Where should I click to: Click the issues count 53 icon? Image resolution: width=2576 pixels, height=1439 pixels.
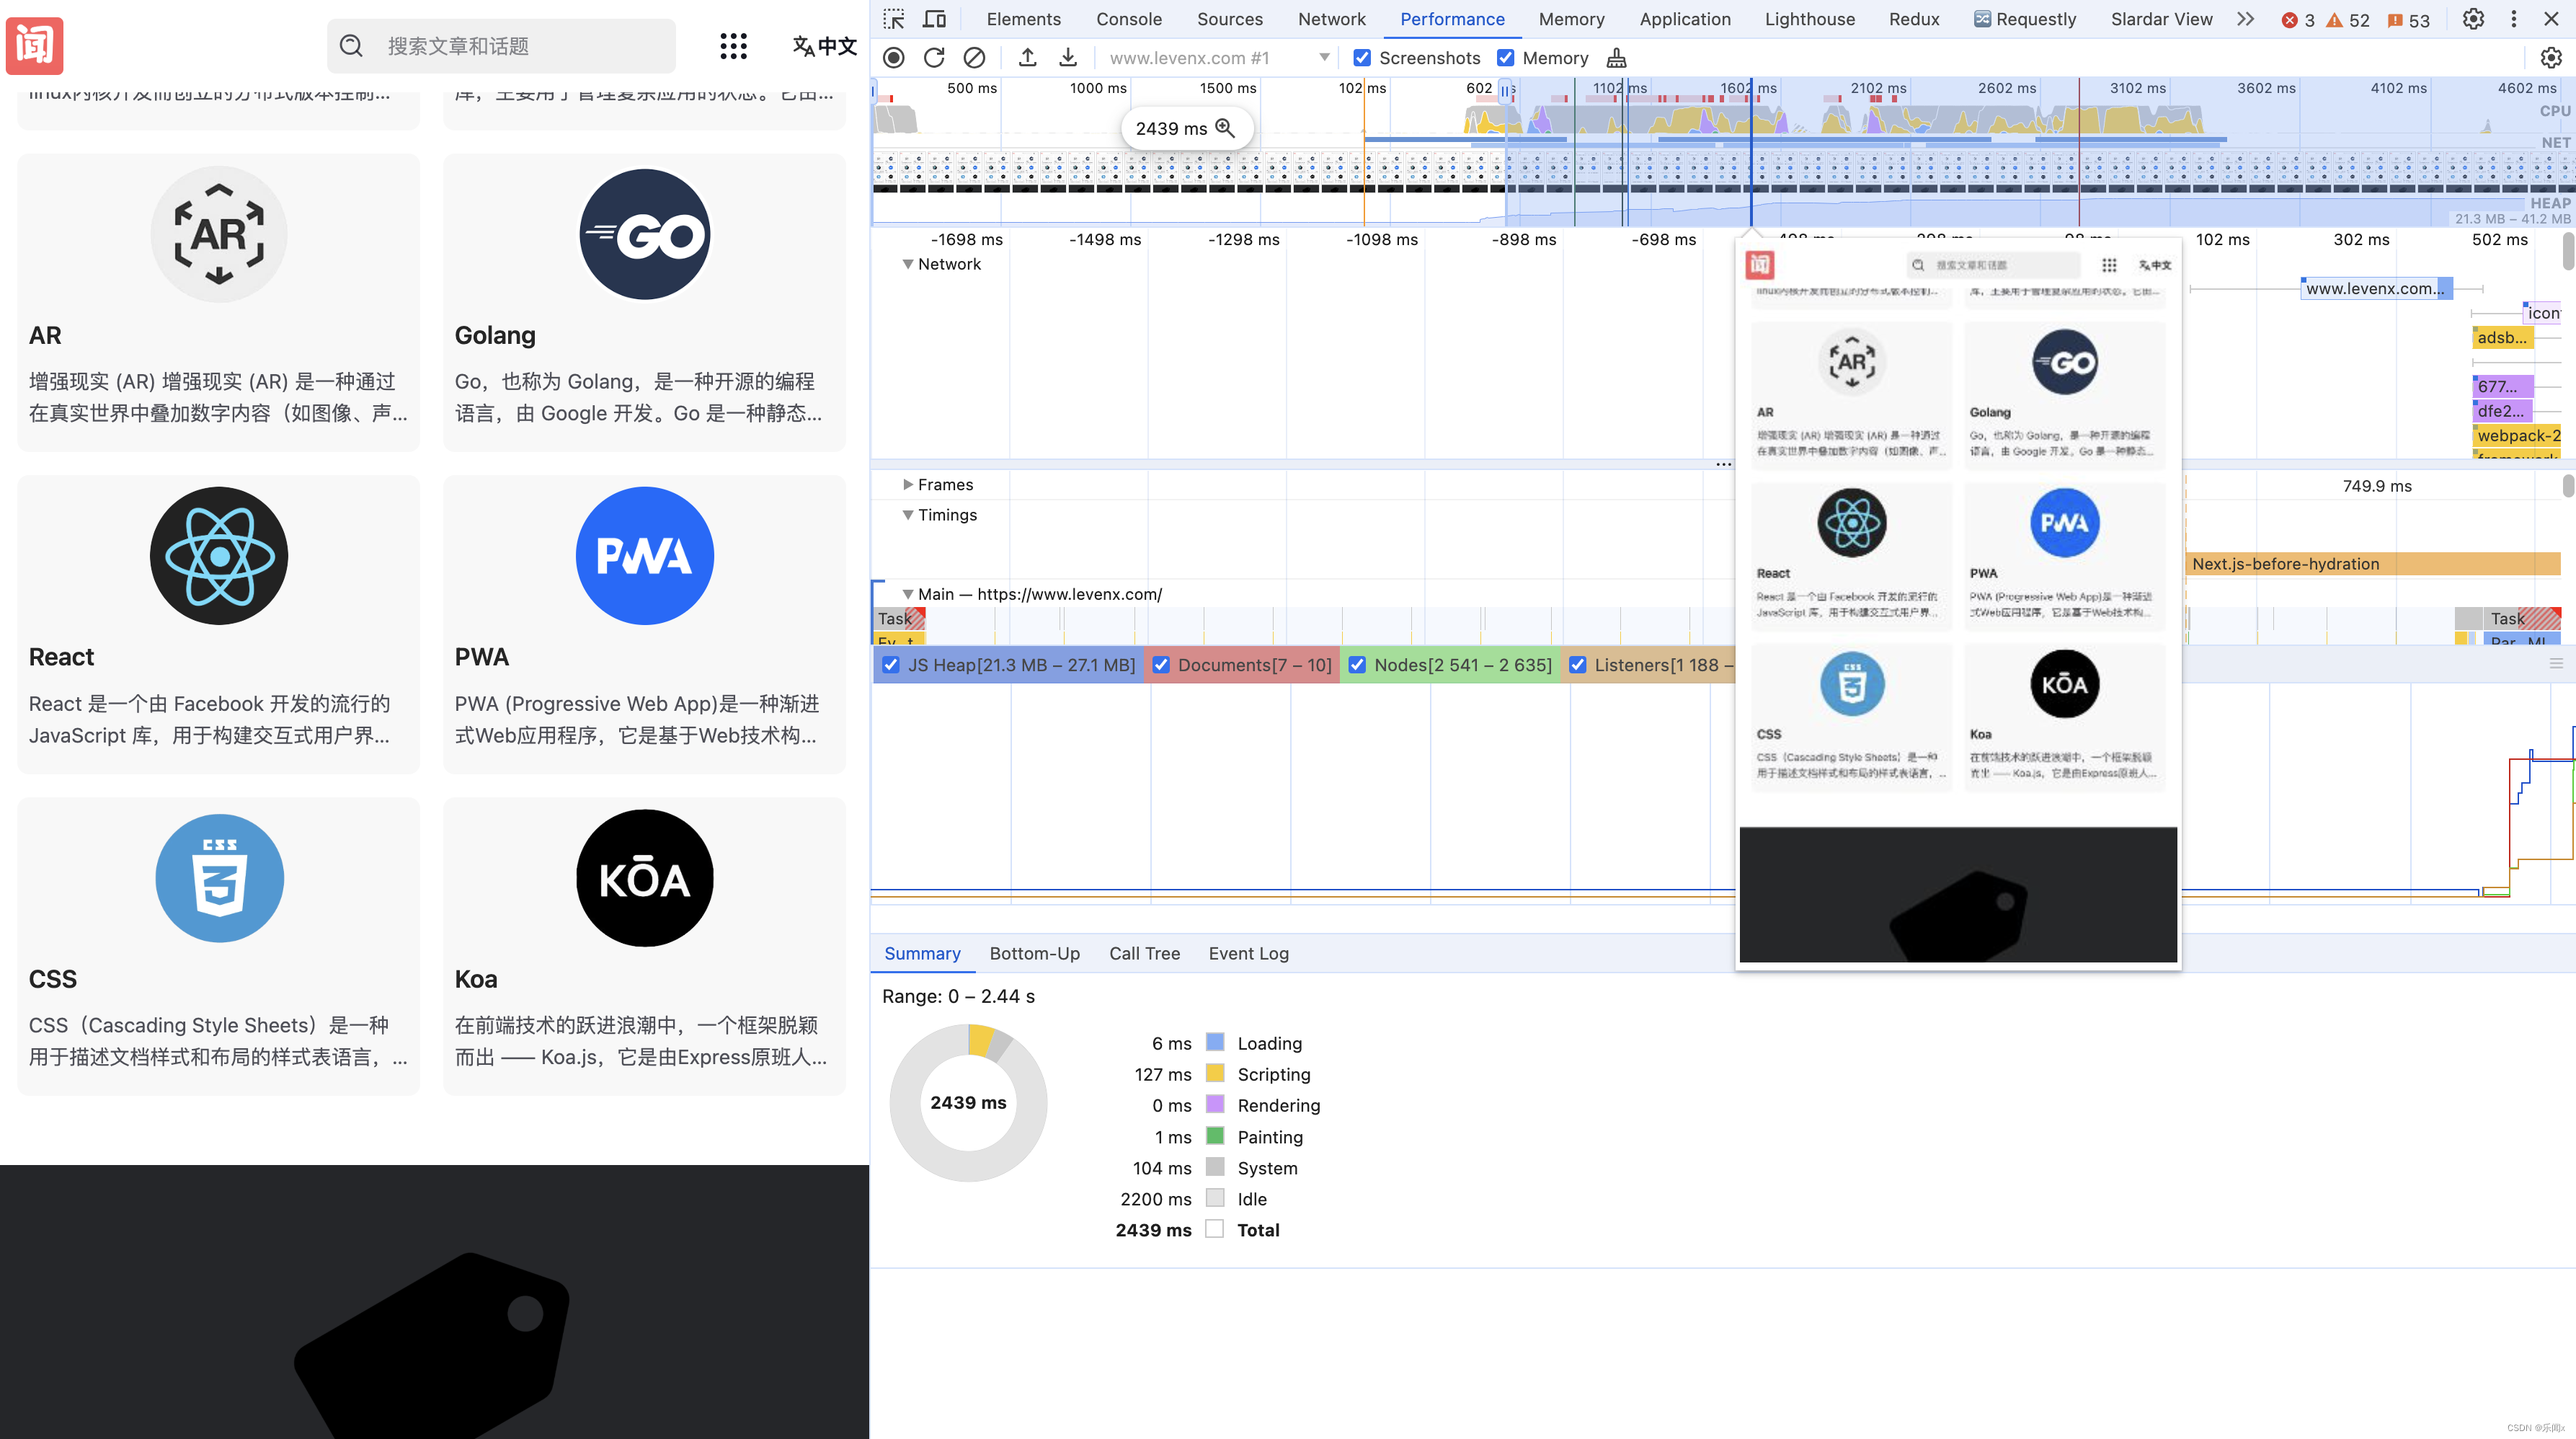click(2395, 20)
